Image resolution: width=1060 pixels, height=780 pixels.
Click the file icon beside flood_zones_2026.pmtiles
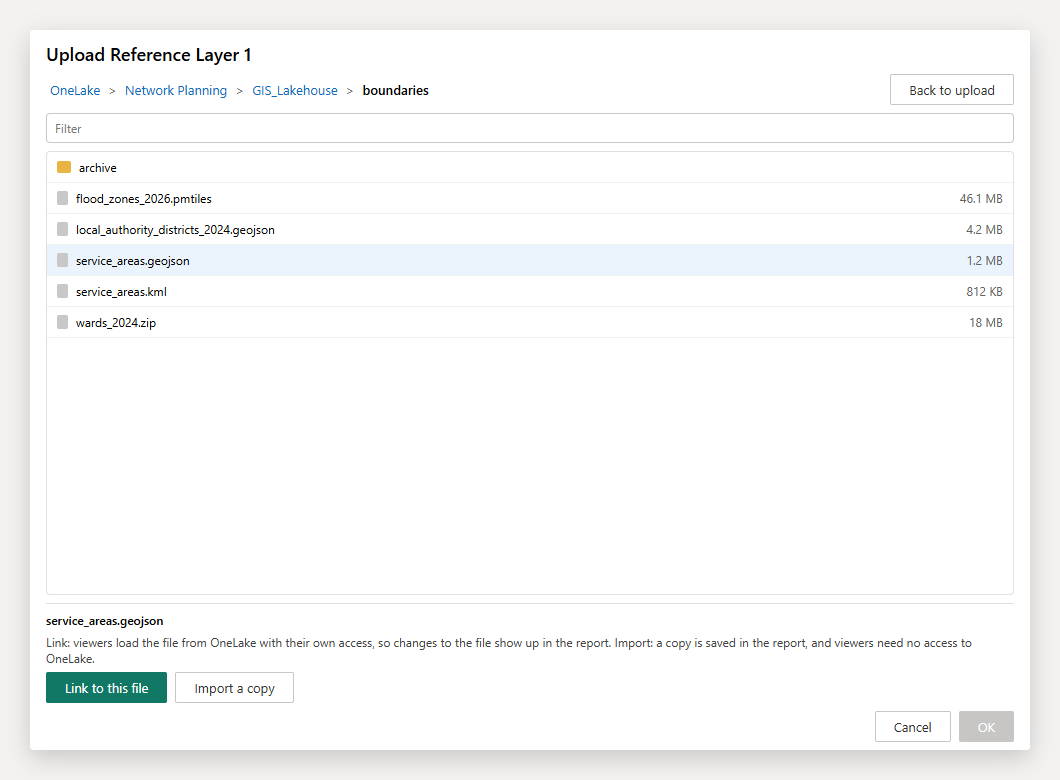coord(62,198)
